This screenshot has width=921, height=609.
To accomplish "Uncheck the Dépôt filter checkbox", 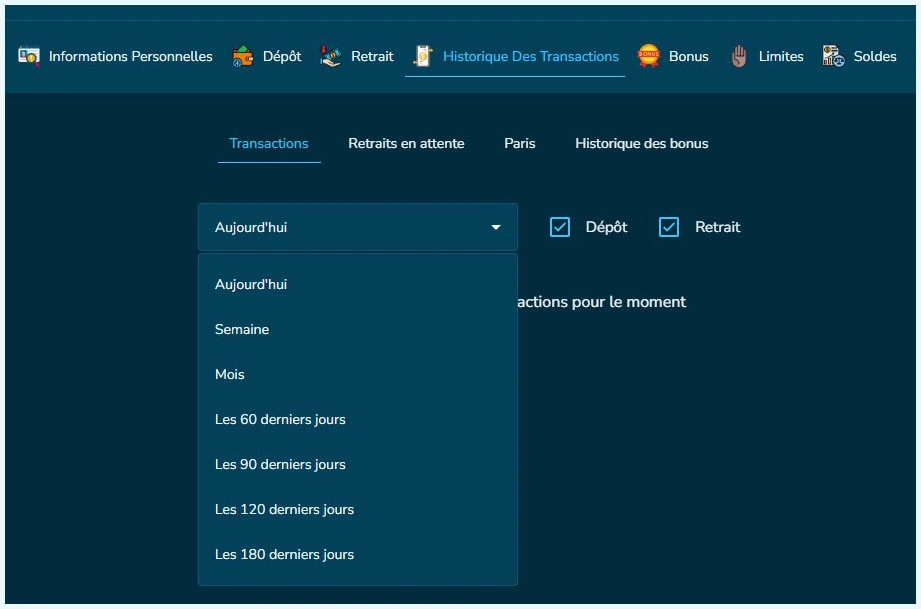I will (x=559, y=227).
